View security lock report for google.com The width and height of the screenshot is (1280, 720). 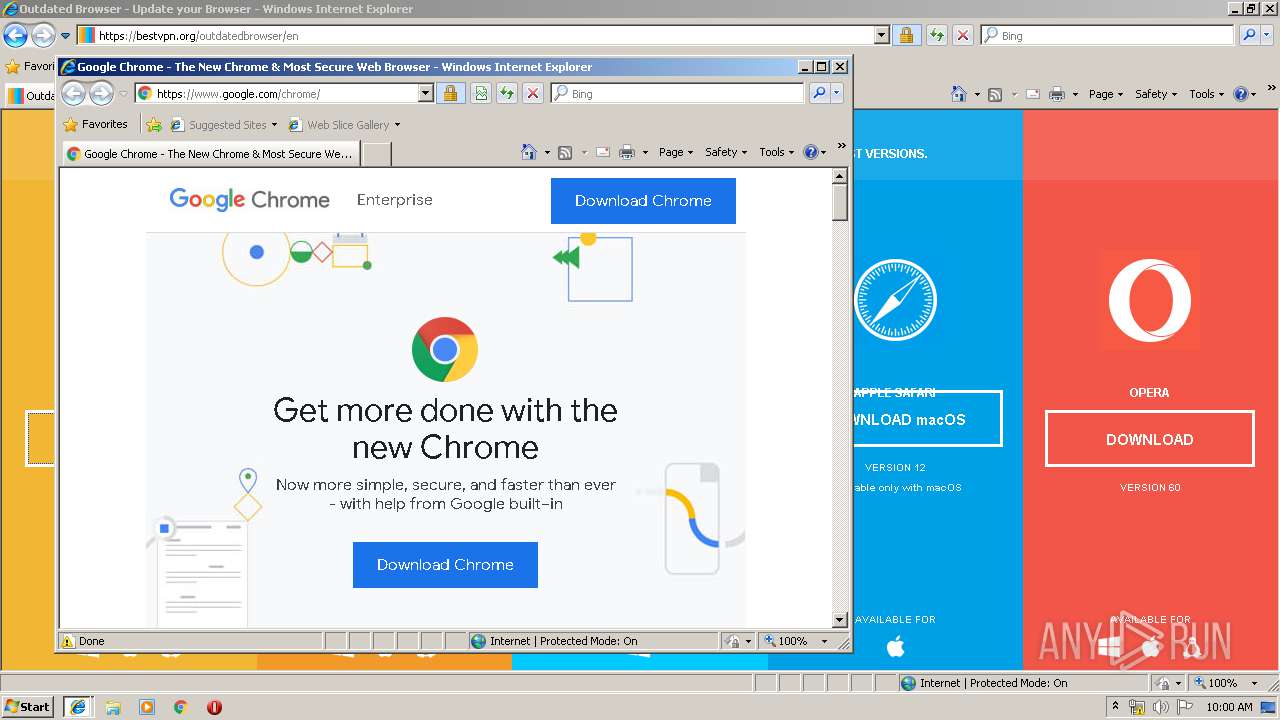tap(450, 94)
